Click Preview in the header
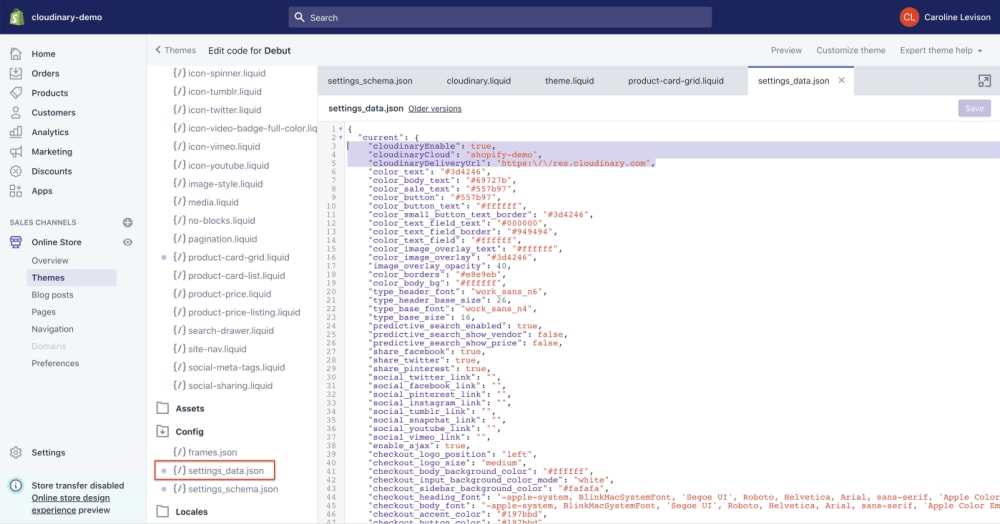The width and height of the screenshot is (1000, 524). [786, 50]
